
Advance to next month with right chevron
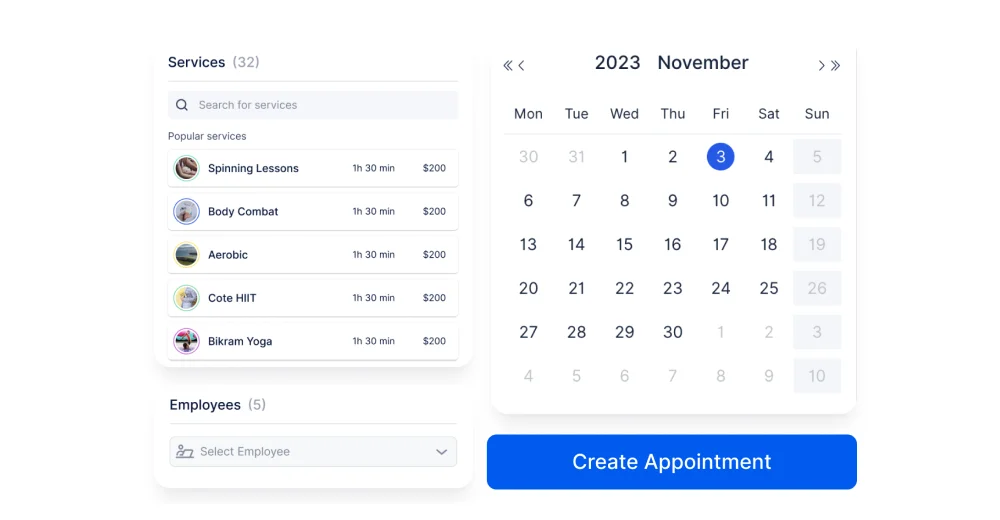(x=821, y=65)
